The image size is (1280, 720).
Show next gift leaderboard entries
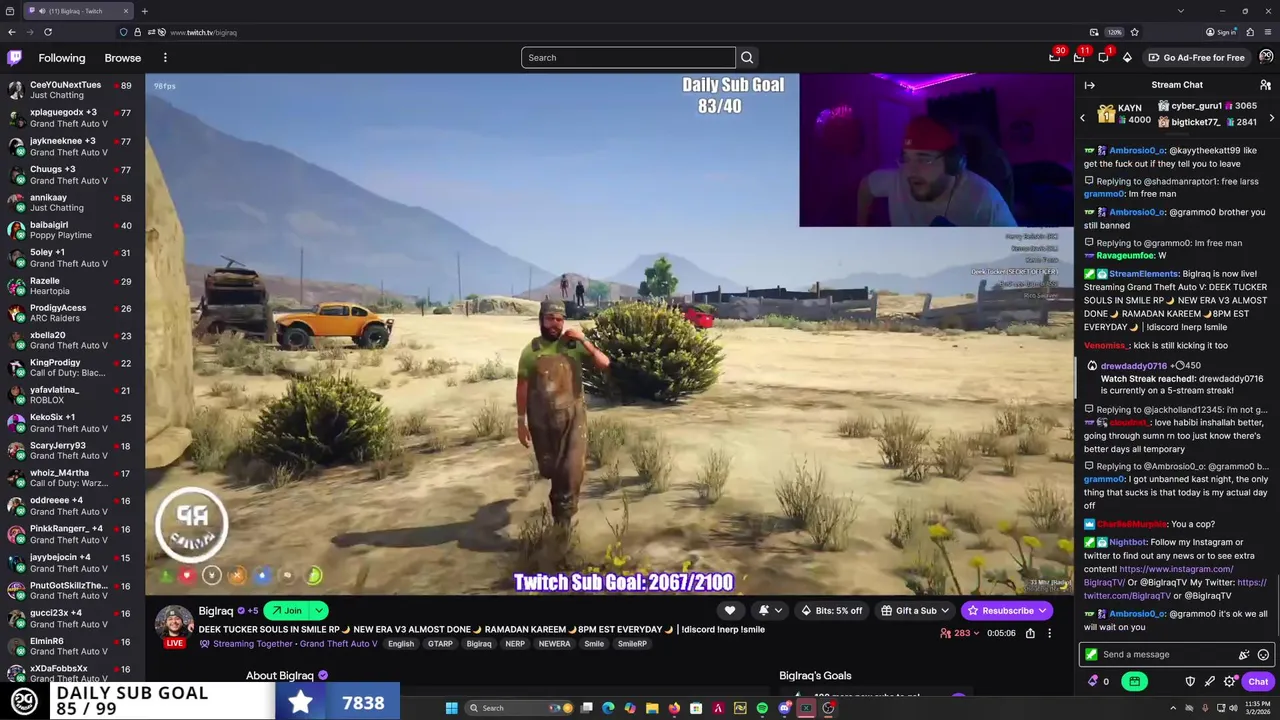tap(1271, 118)
